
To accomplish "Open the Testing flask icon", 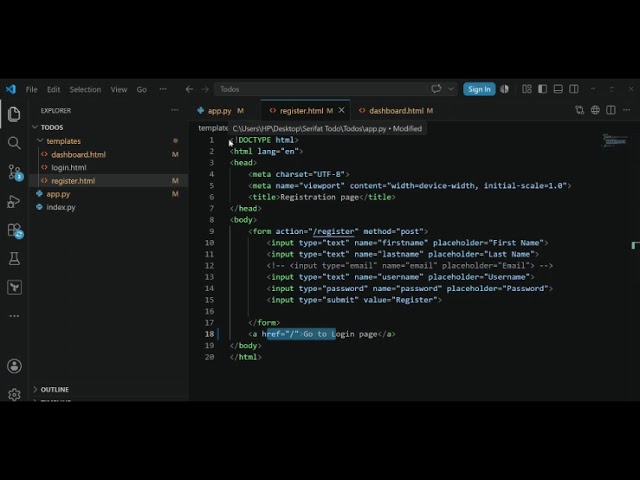I will (14, 258).
